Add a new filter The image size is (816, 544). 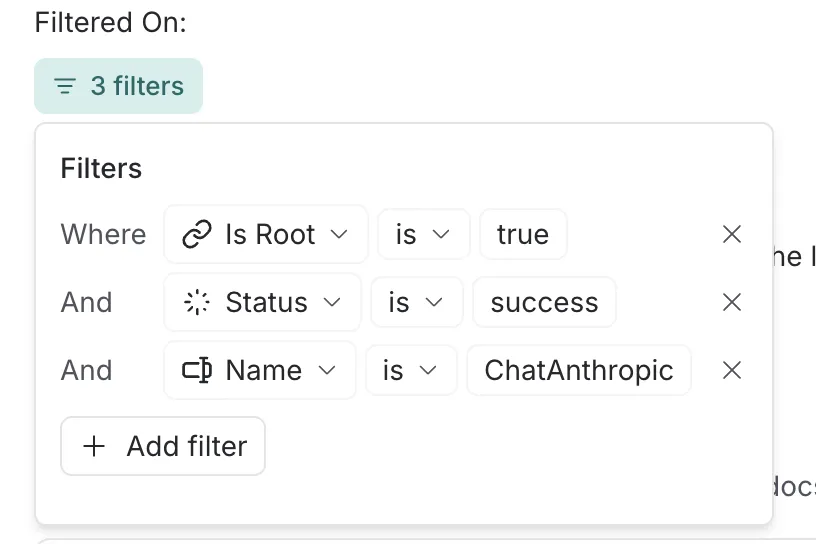pyautogui.click(x=163, y=446)
